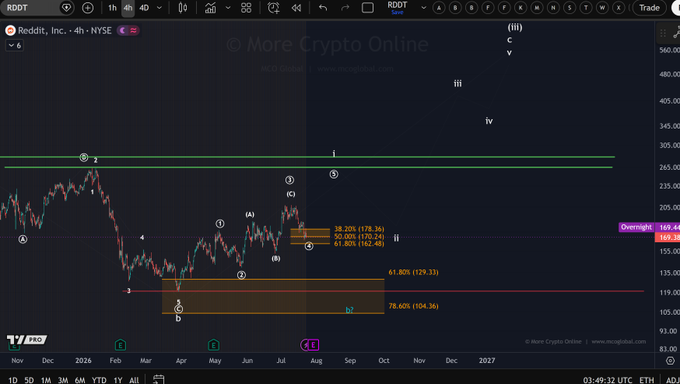Expand the collapsed indicator legend showing 6
The image size is (680, 384).
coord(14,45)
